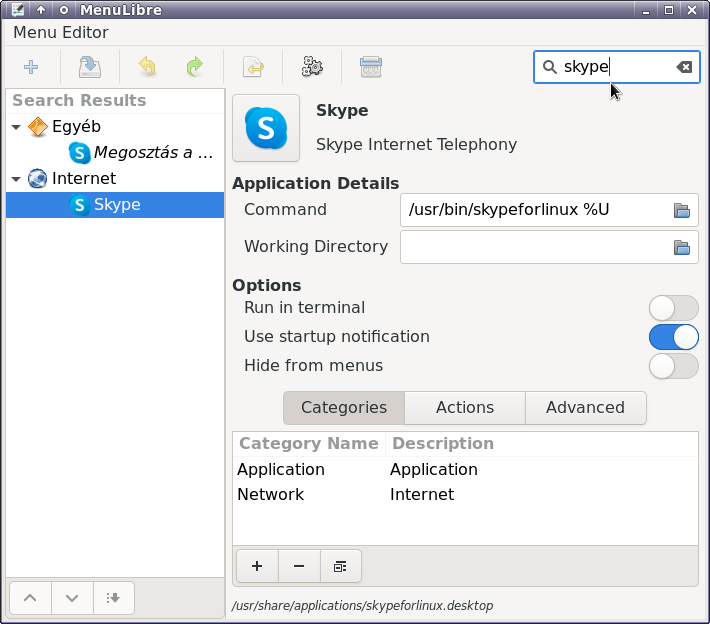Switch to the Categories tab
Viewport: 710px width, 624px height.
[x=344, y=408]
